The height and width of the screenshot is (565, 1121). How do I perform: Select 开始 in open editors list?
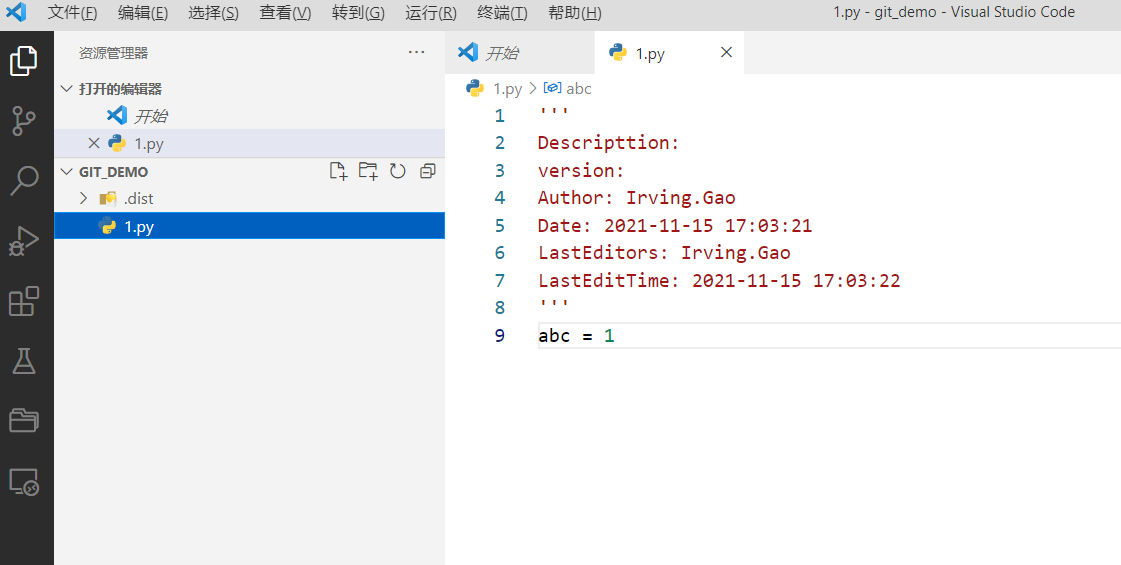click(x=250, y=116)
